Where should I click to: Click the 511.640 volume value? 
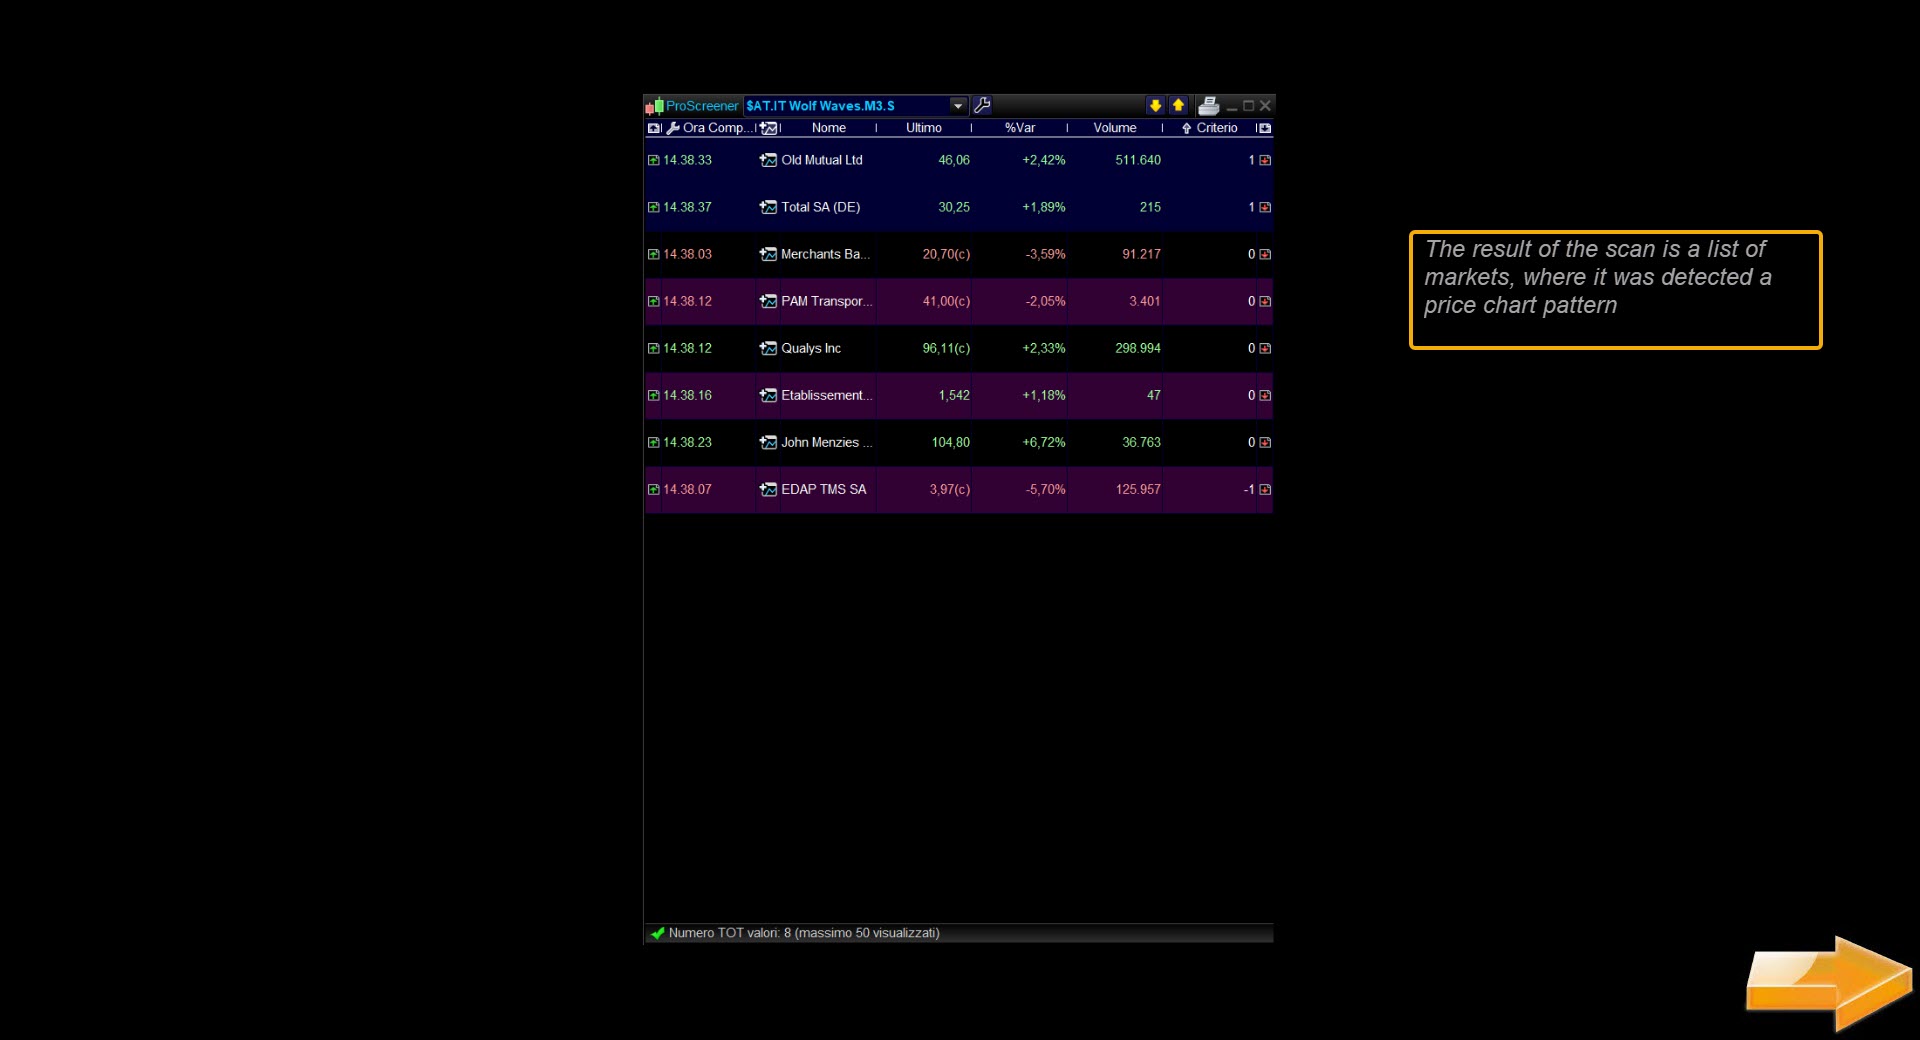[1138, 160]
